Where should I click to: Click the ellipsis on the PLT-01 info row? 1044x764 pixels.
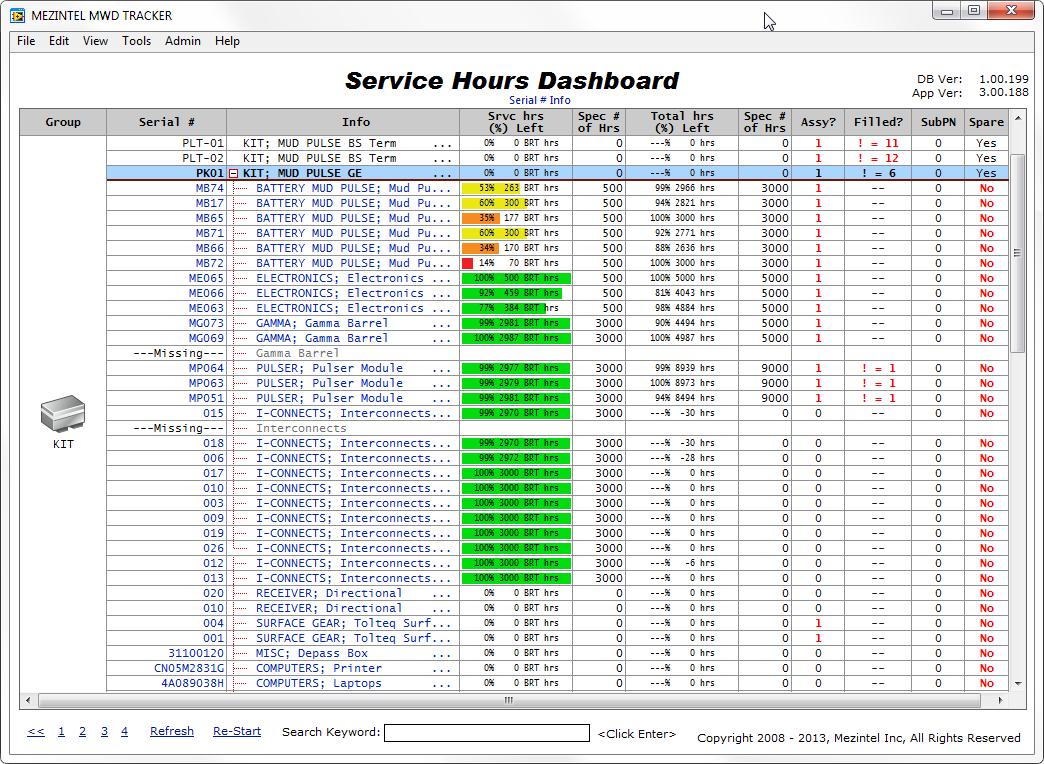pos(442,143)
